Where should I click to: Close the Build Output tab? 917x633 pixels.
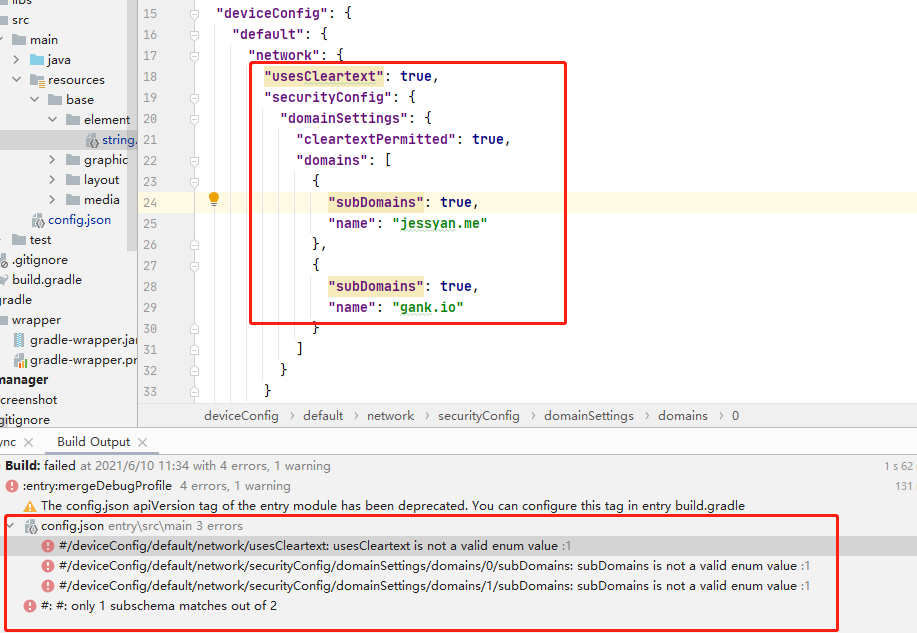coord(141,442)
